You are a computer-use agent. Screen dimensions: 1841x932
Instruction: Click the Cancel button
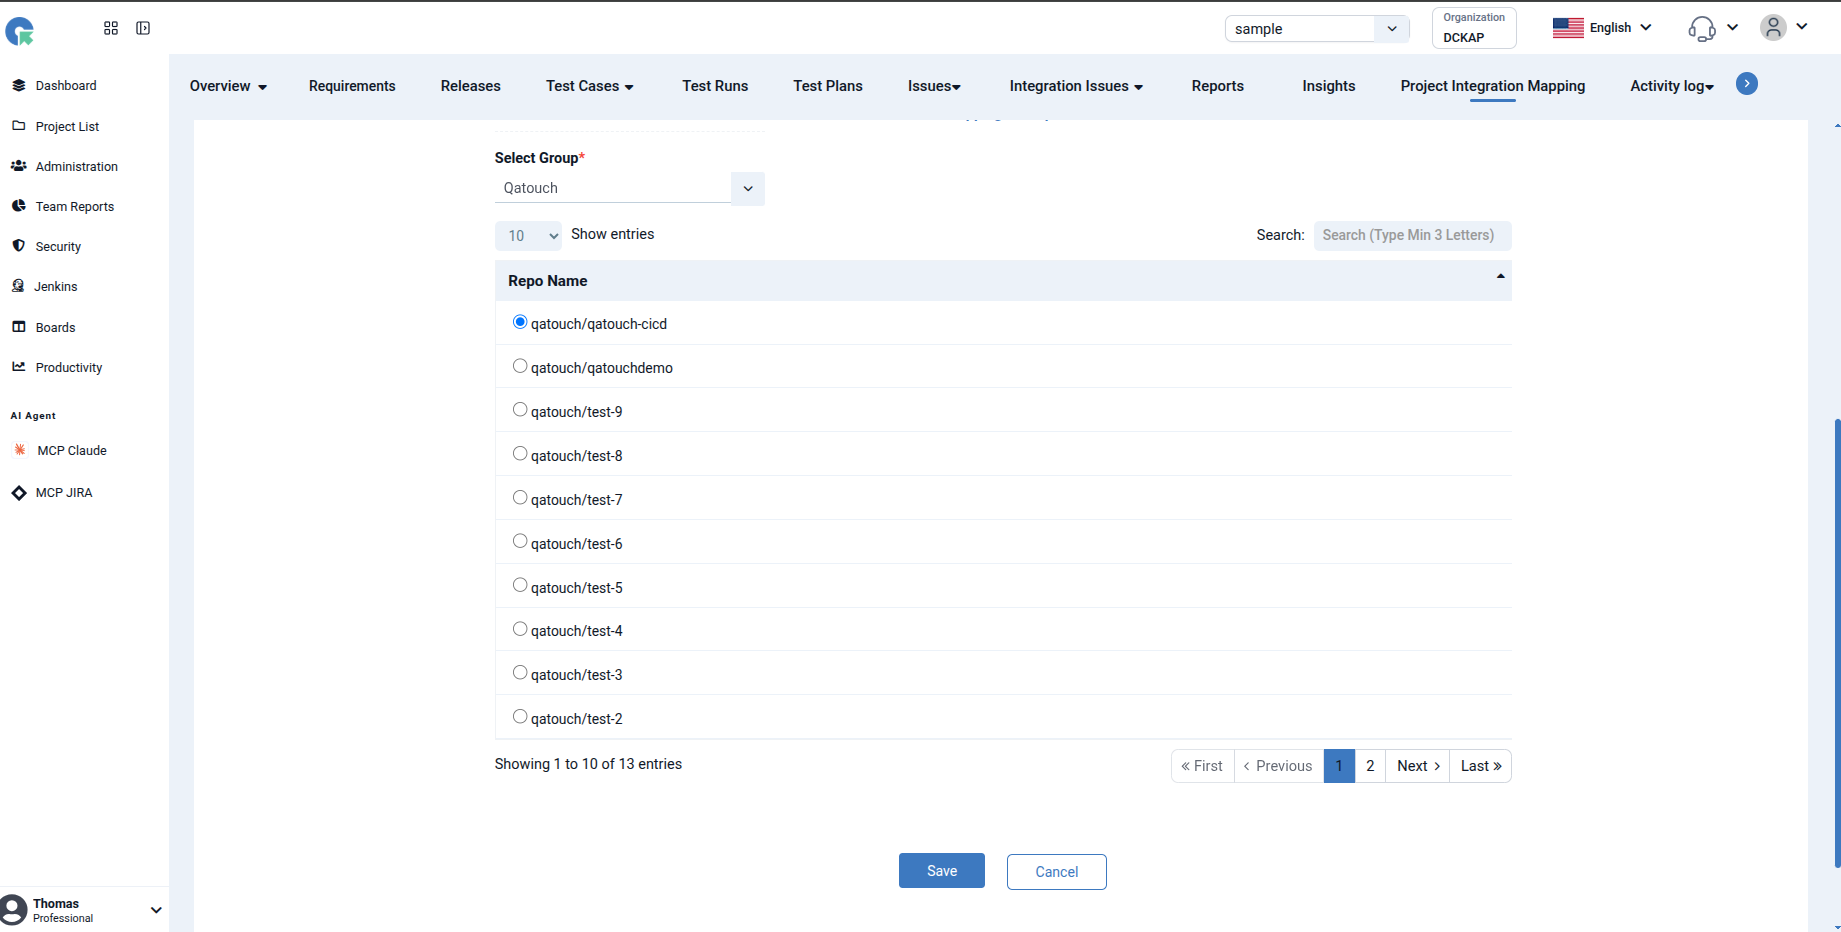(1057, 872)
